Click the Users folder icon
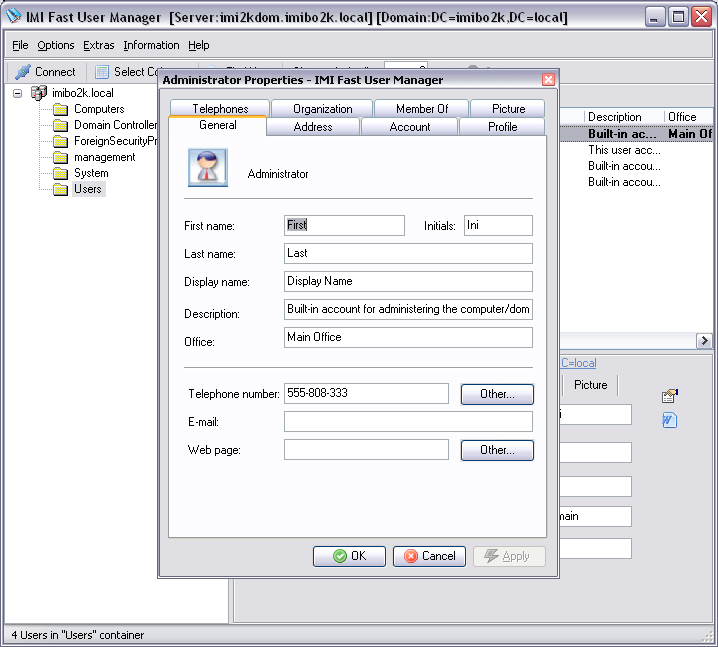The image size is (718, 647). coord(60,190)
